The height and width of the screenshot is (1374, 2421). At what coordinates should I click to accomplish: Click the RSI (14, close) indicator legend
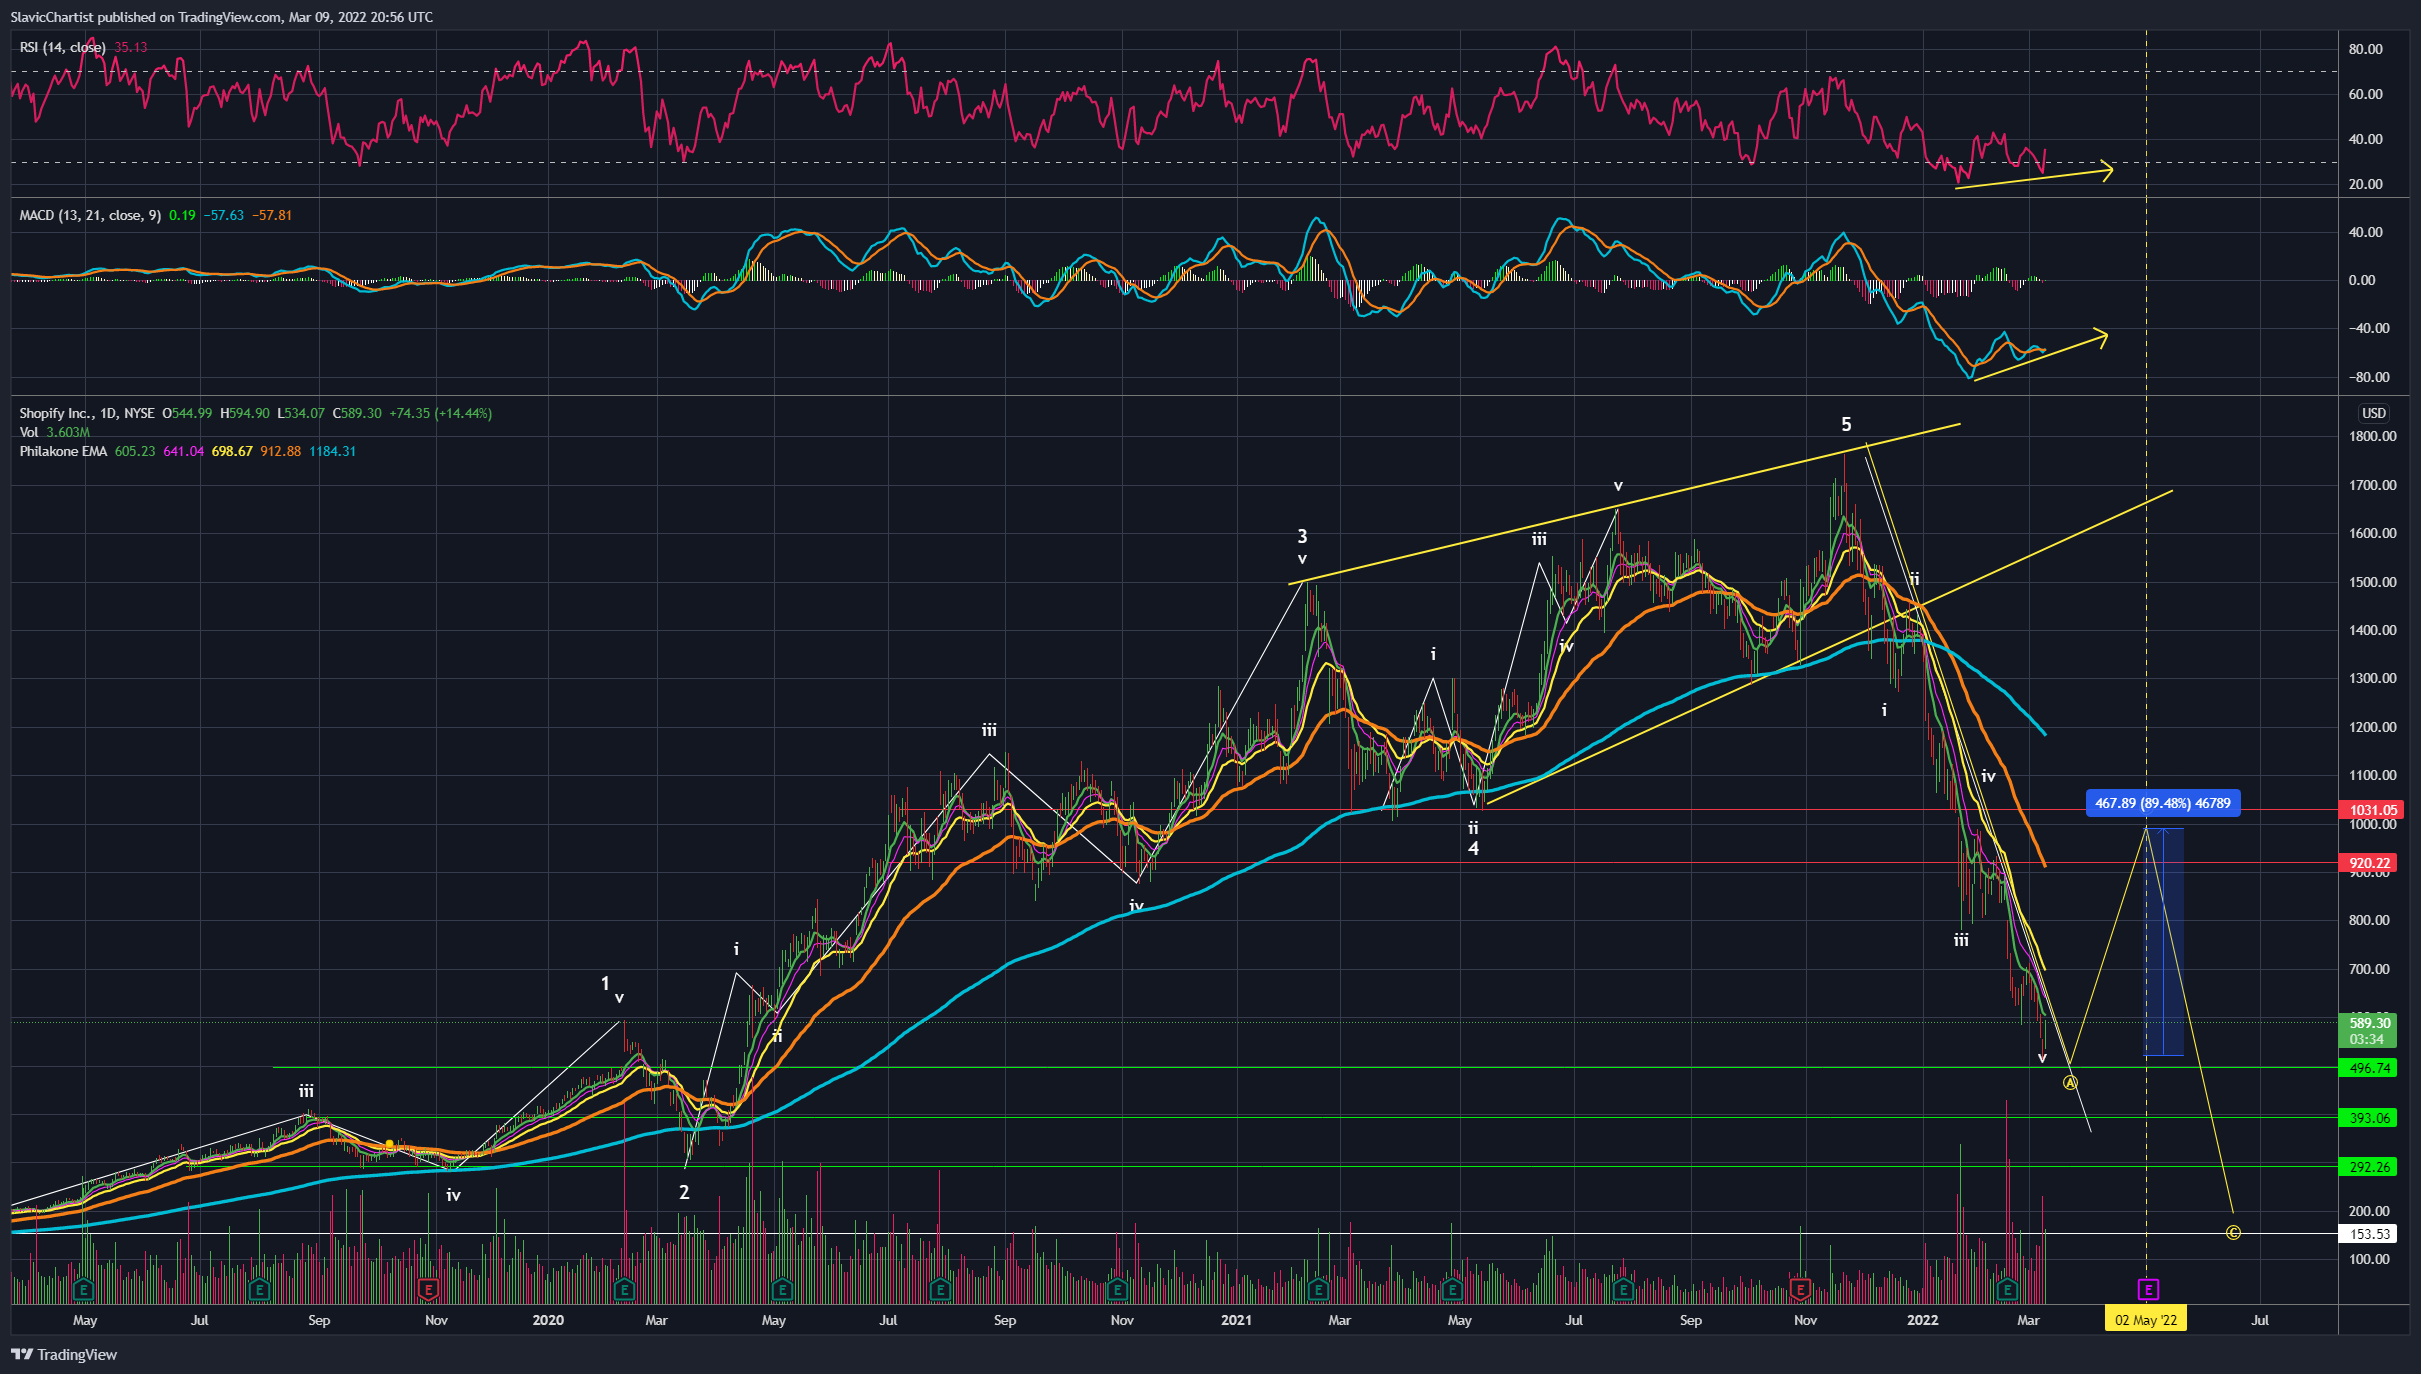(62, 47)
